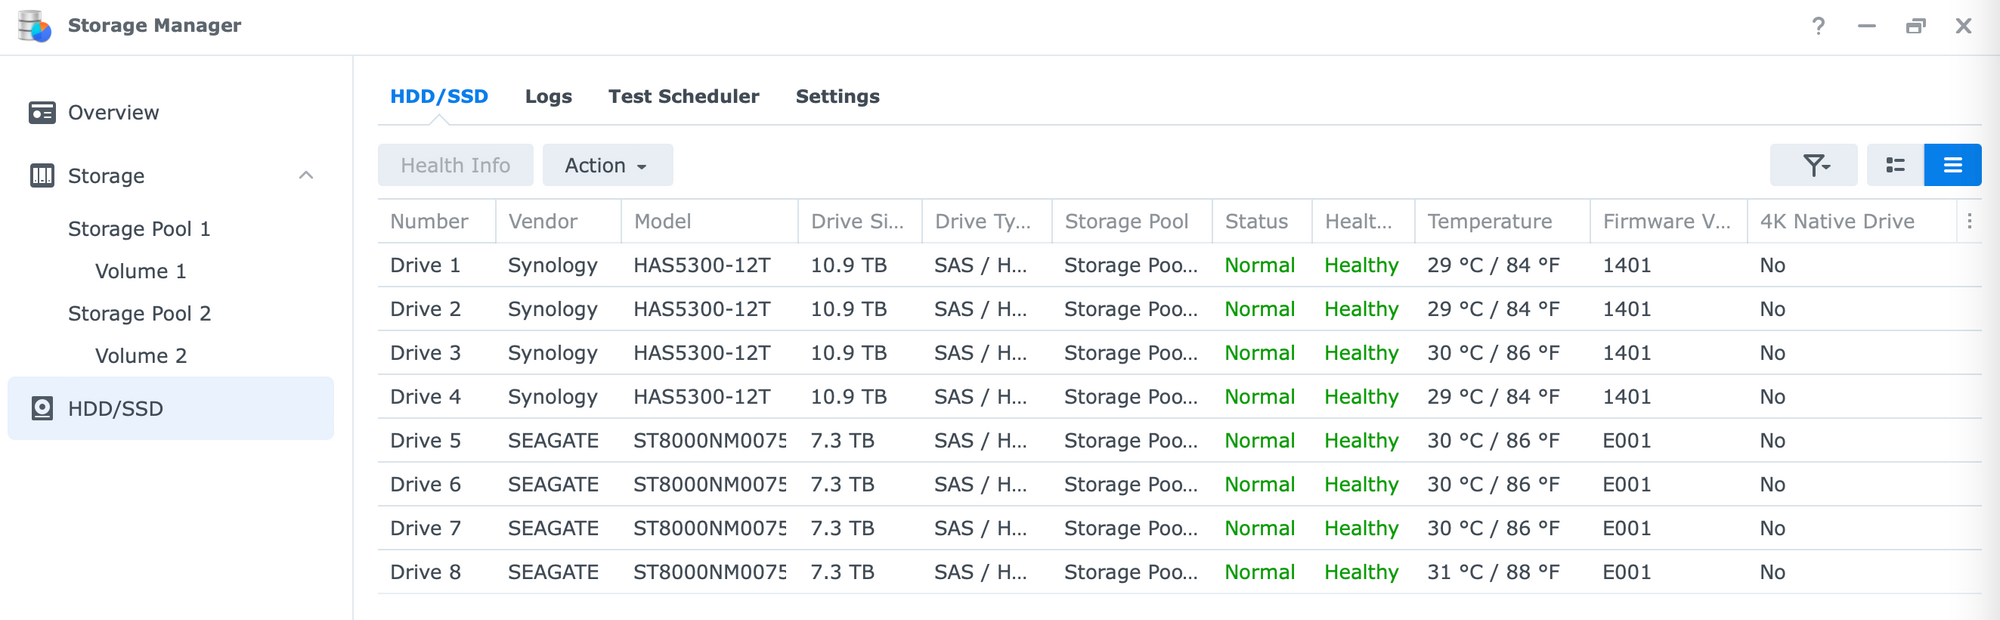
Task: Open the Logs tab
Action: [x=548, y=96]
